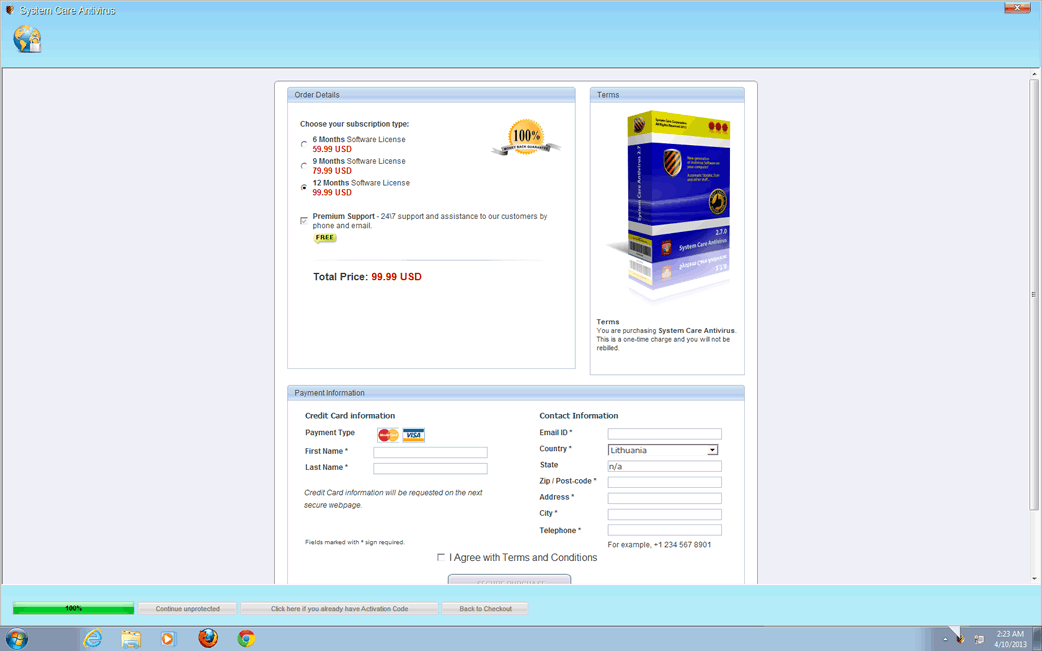The width and height of the screenshot is (1042, 651).
Task: Click the already have Activation Code button
Action: coord(339,608)
